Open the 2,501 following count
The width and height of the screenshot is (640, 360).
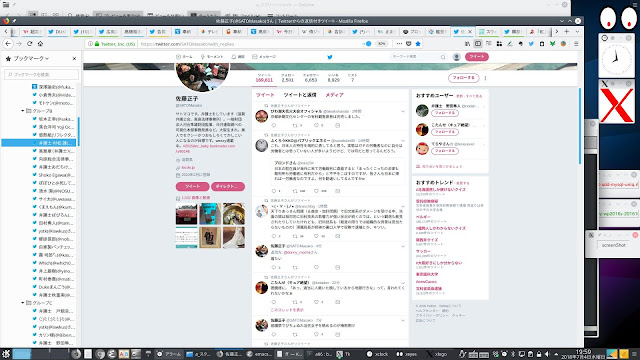(x=287, y=78)
